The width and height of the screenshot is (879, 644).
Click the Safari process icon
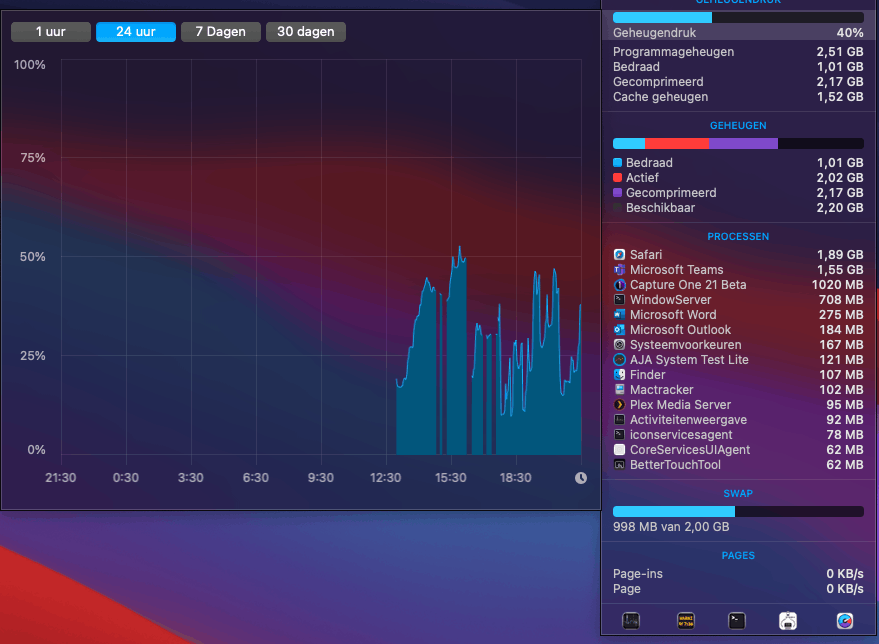(x=619, y=254)
